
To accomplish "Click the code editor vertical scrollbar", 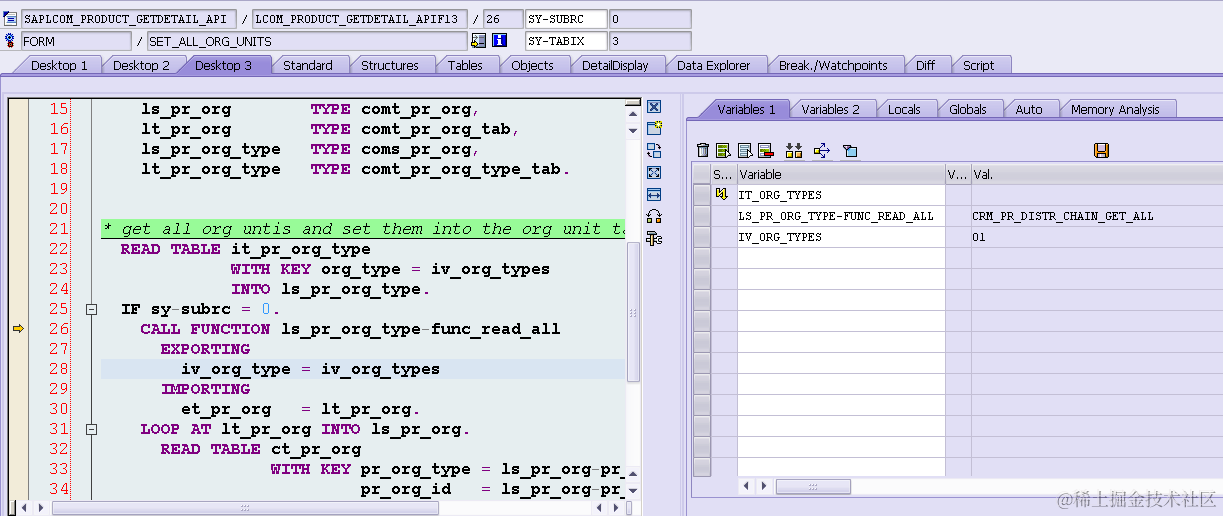I will tap(632, 310).
